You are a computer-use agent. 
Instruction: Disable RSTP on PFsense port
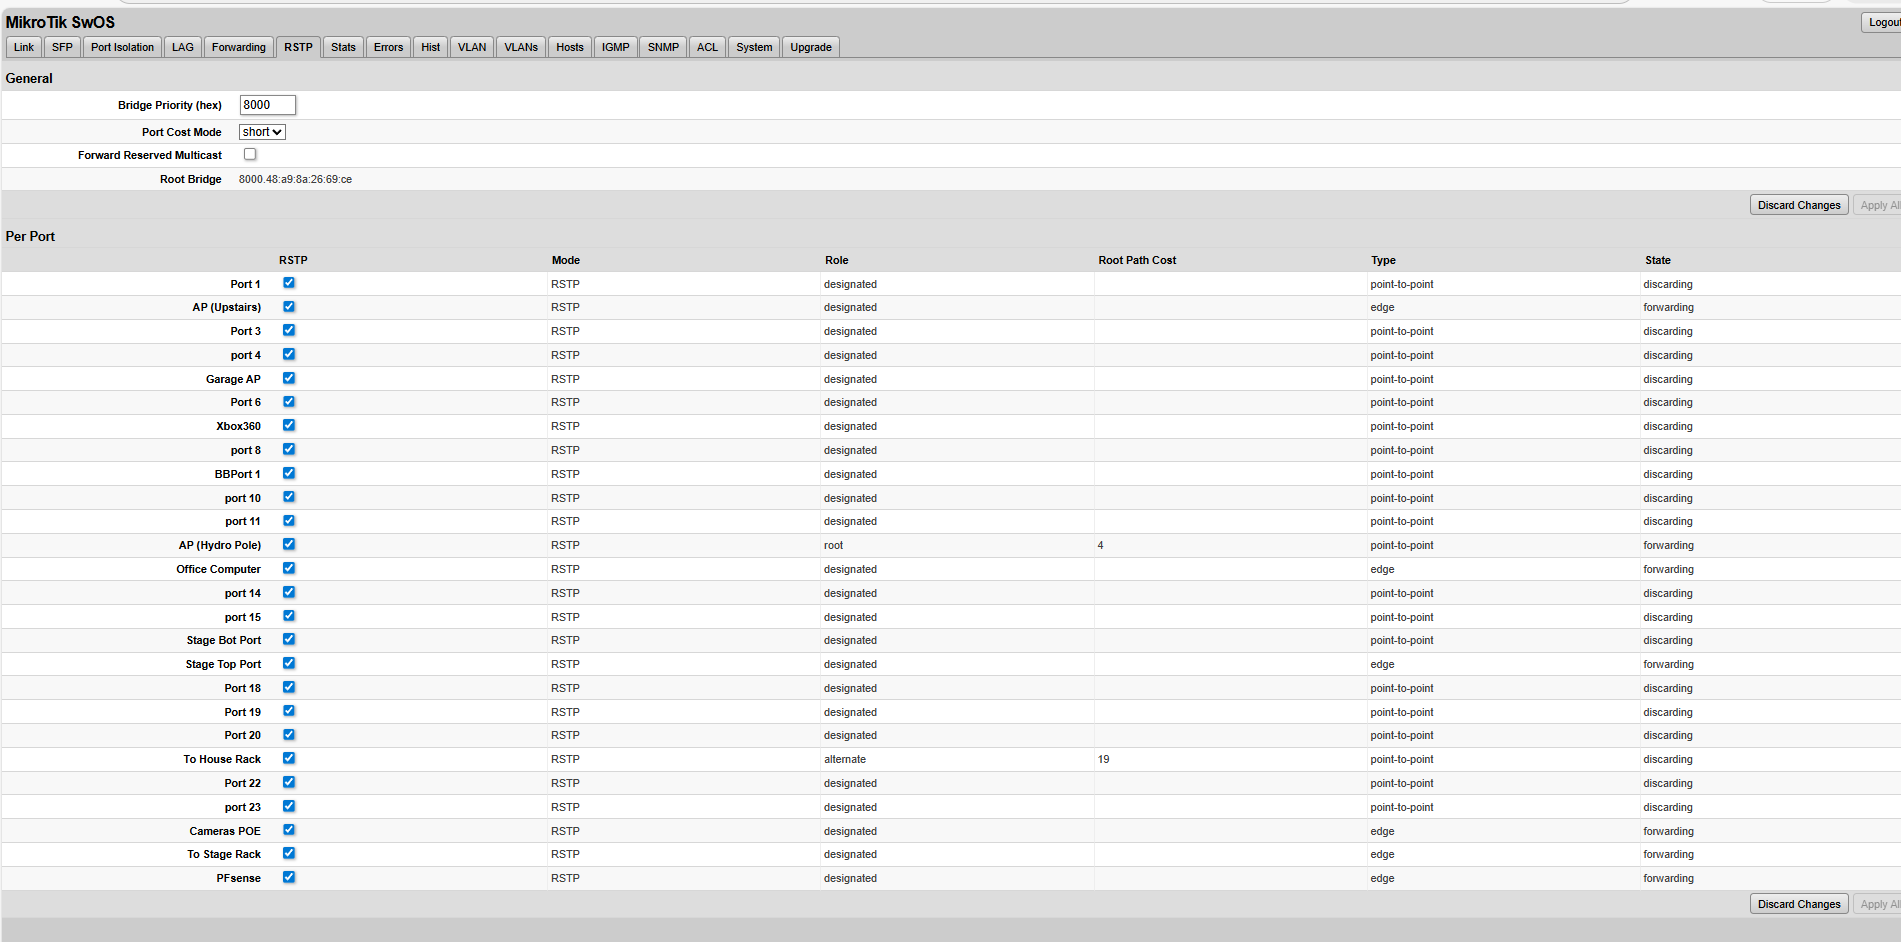pyautogui.click(x=289, y=877)
